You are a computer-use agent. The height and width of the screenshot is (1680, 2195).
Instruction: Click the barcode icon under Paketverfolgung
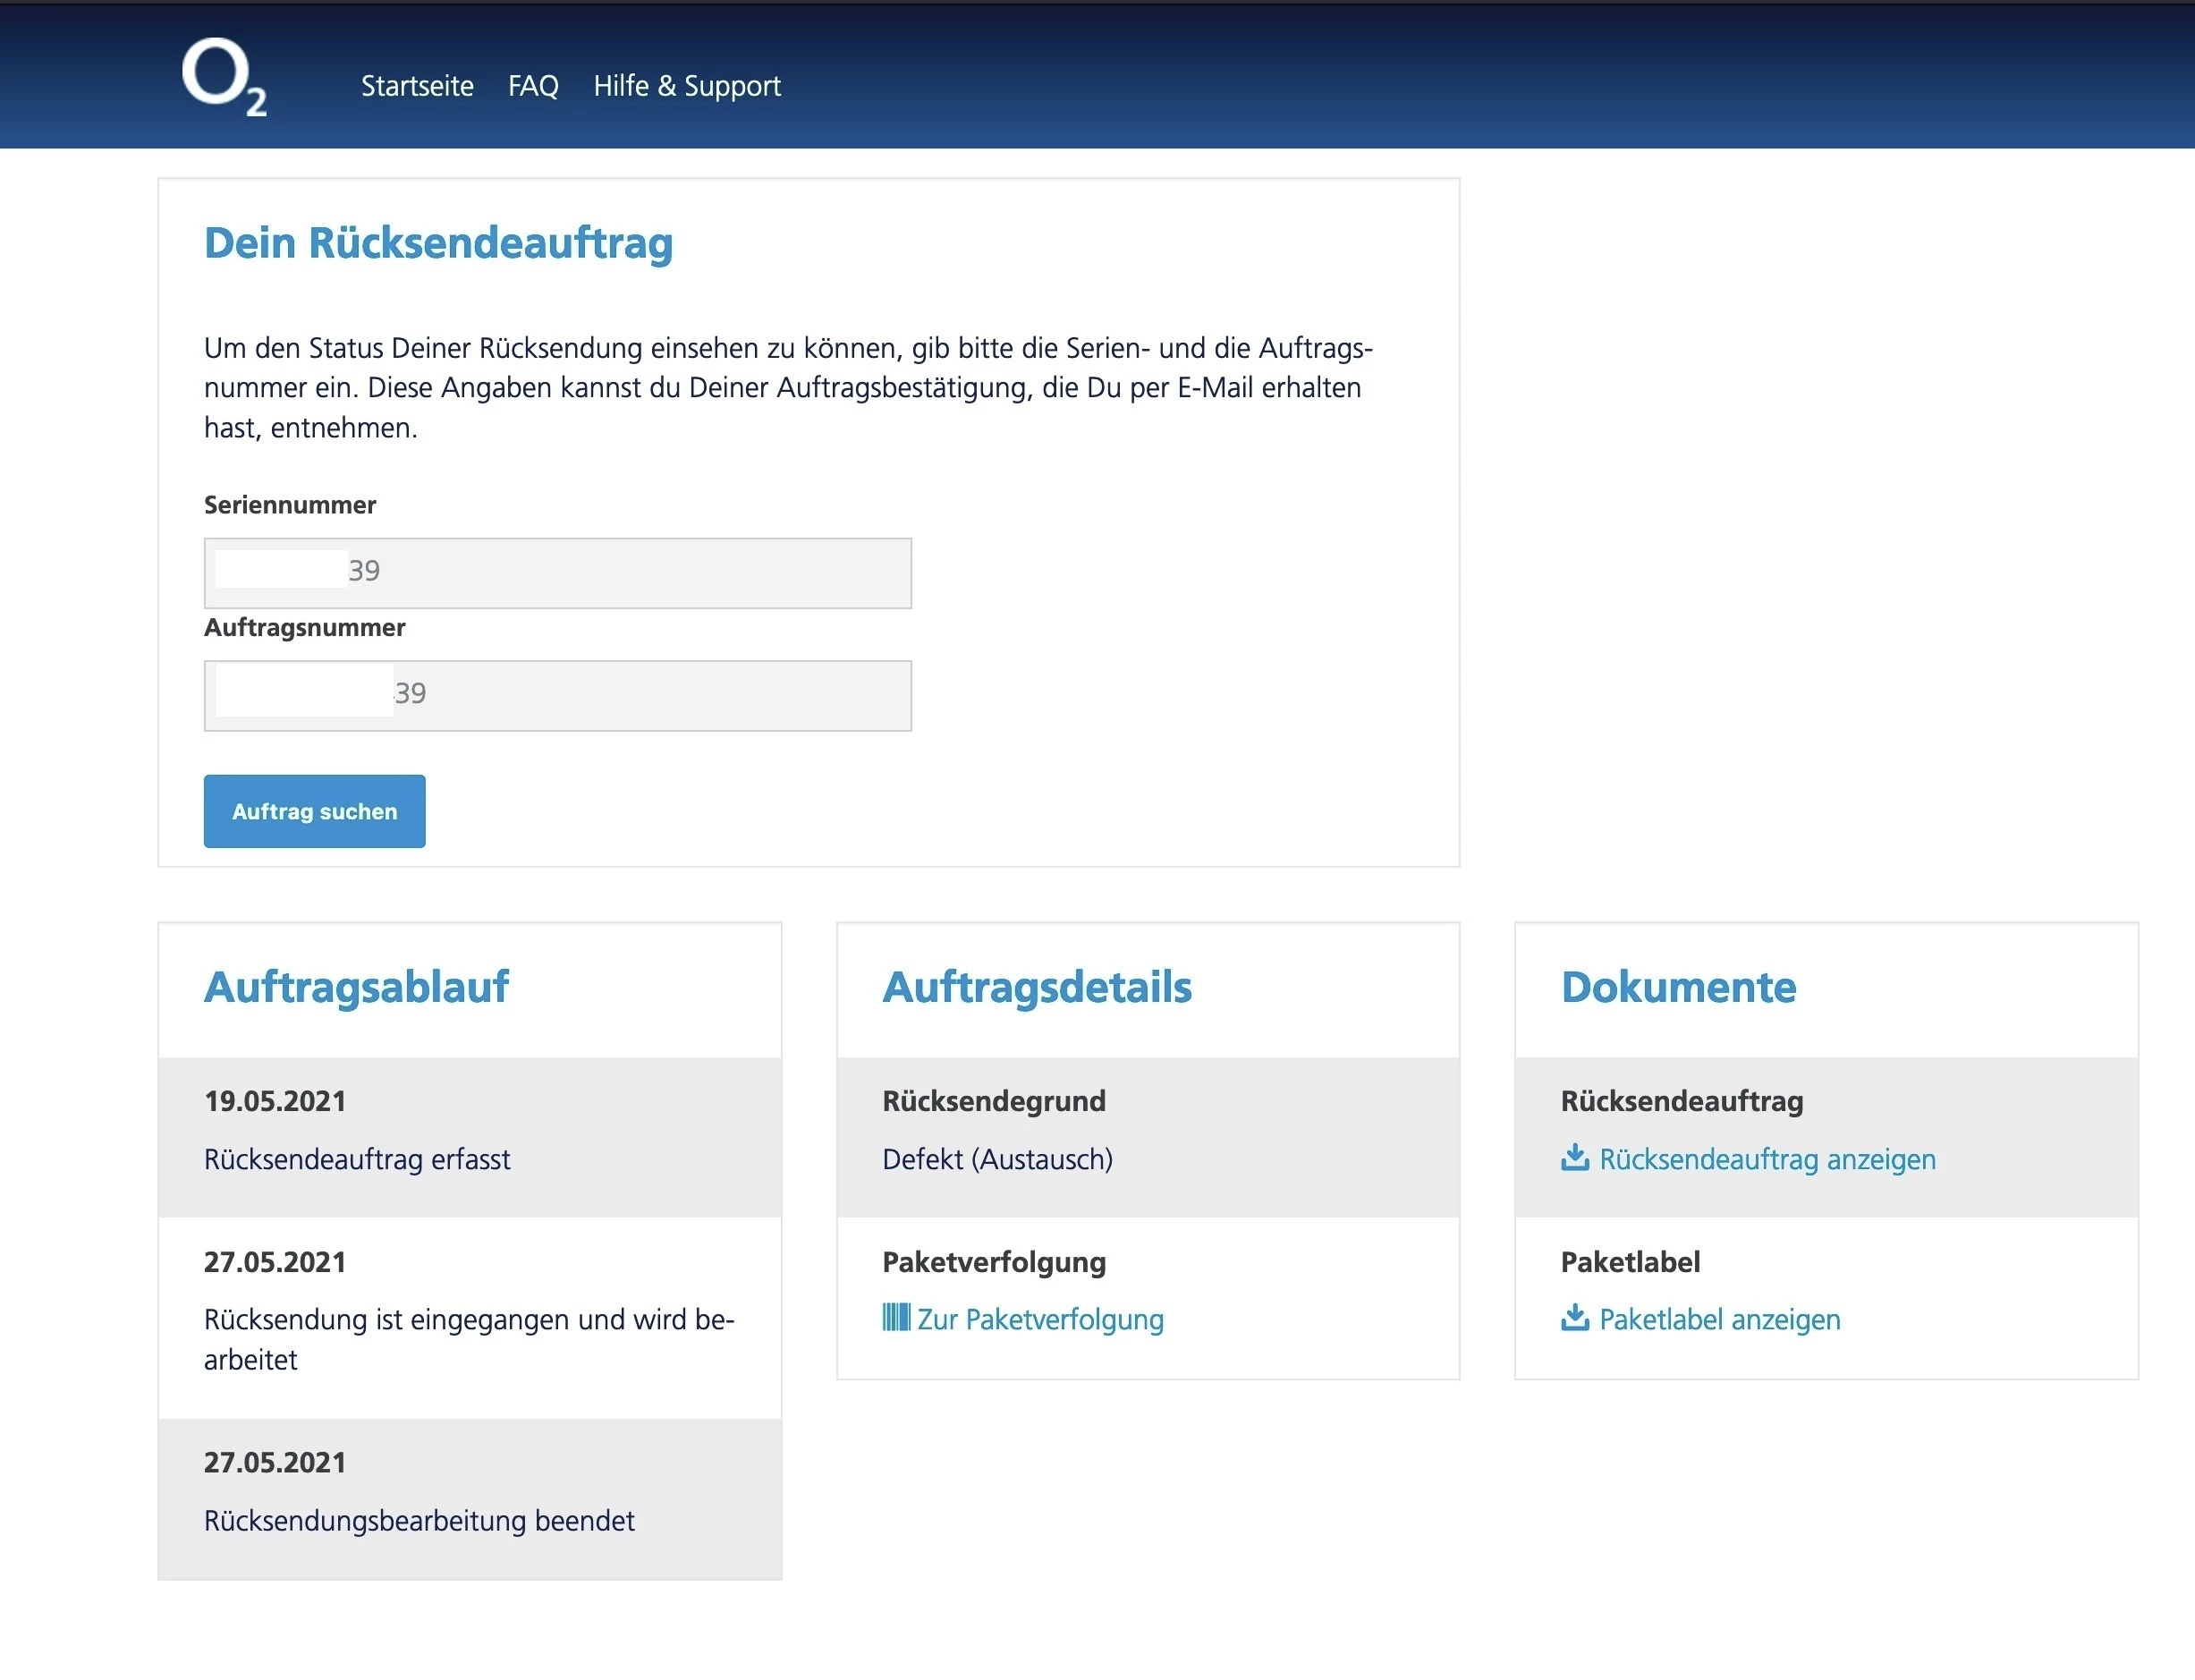(895, 1317)
